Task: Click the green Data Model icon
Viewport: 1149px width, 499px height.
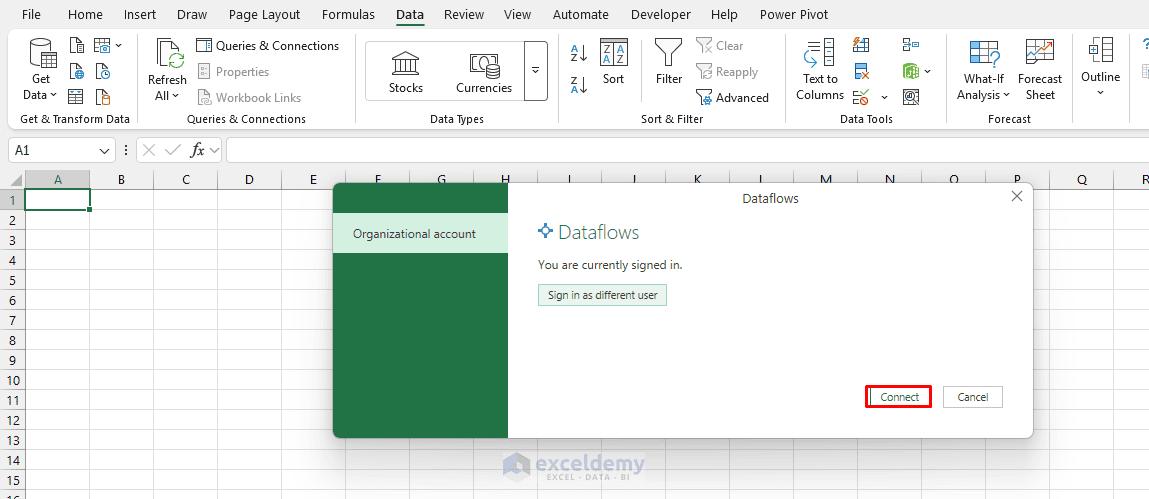Action: [911, 71]
